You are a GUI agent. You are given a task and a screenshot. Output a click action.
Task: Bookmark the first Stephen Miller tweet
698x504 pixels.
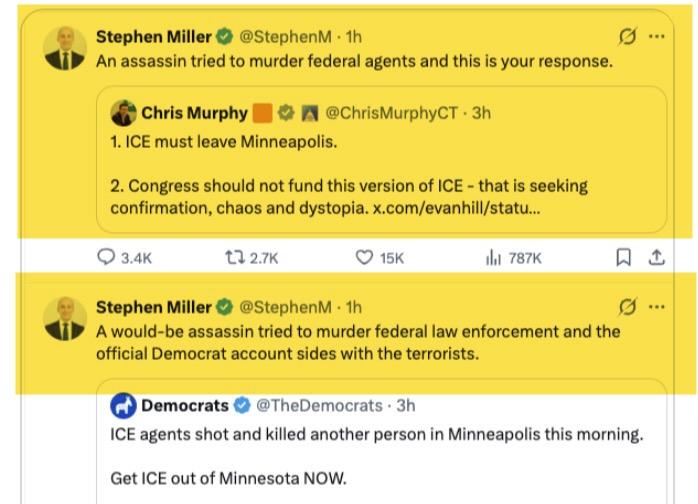click(x=623, y=258)
